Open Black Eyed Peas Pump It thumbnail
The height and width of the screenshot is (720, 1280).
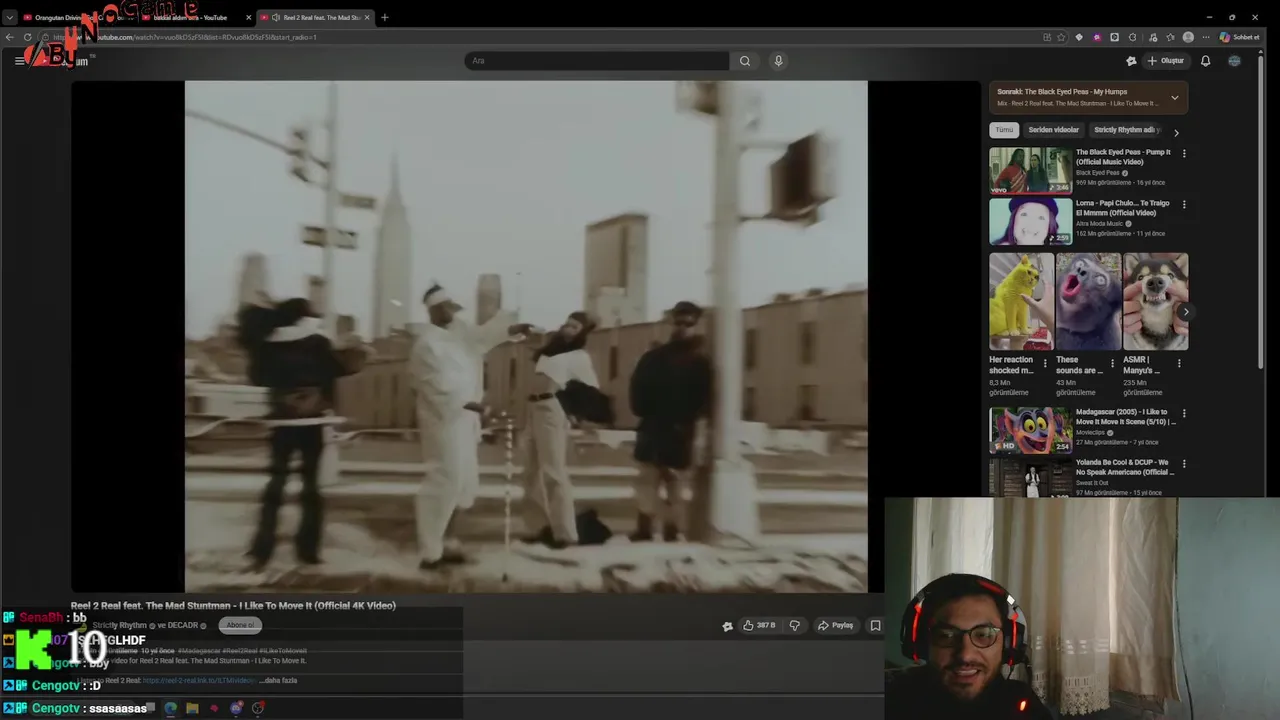(1030, 170)
